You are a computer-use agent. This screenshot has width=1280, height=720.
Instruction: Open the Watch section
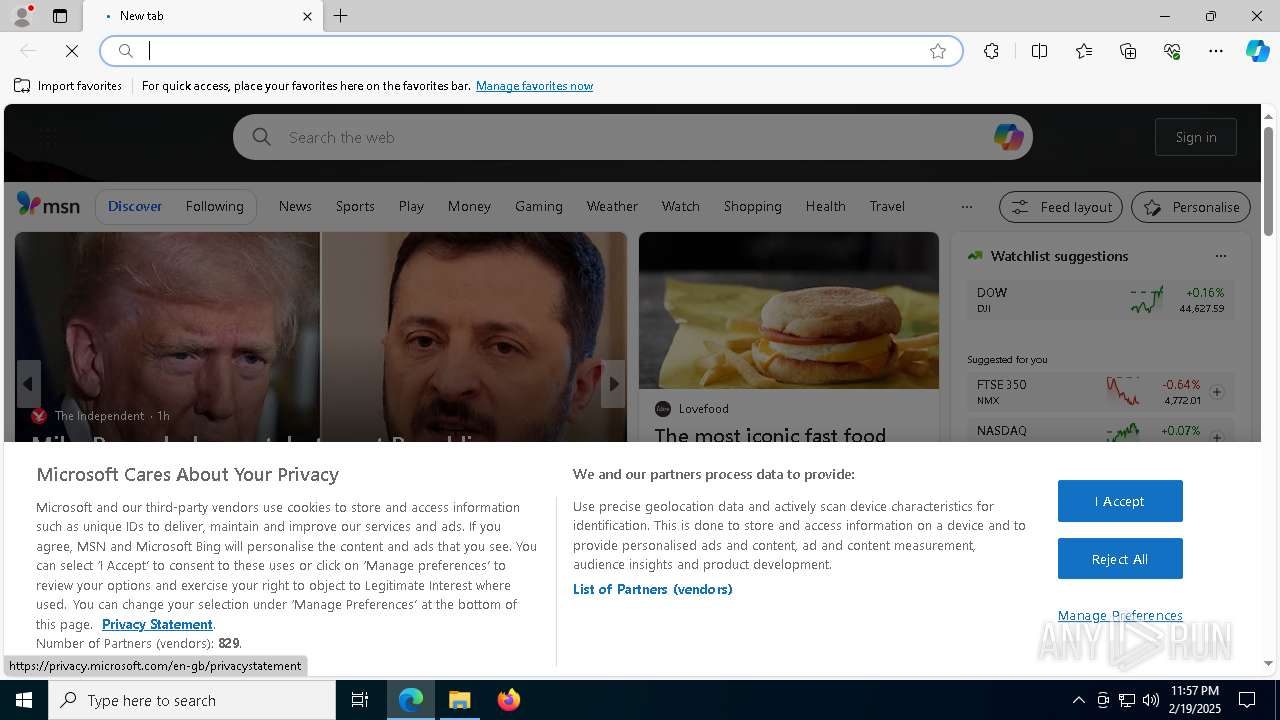click(x=680, y=206)
